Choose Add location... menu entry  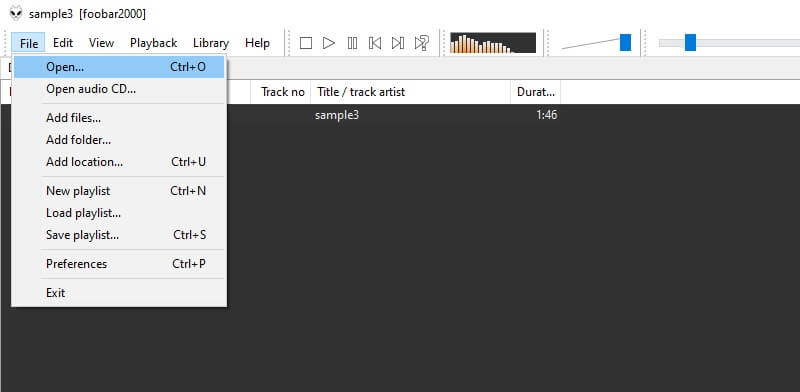[x=119, y=162]
